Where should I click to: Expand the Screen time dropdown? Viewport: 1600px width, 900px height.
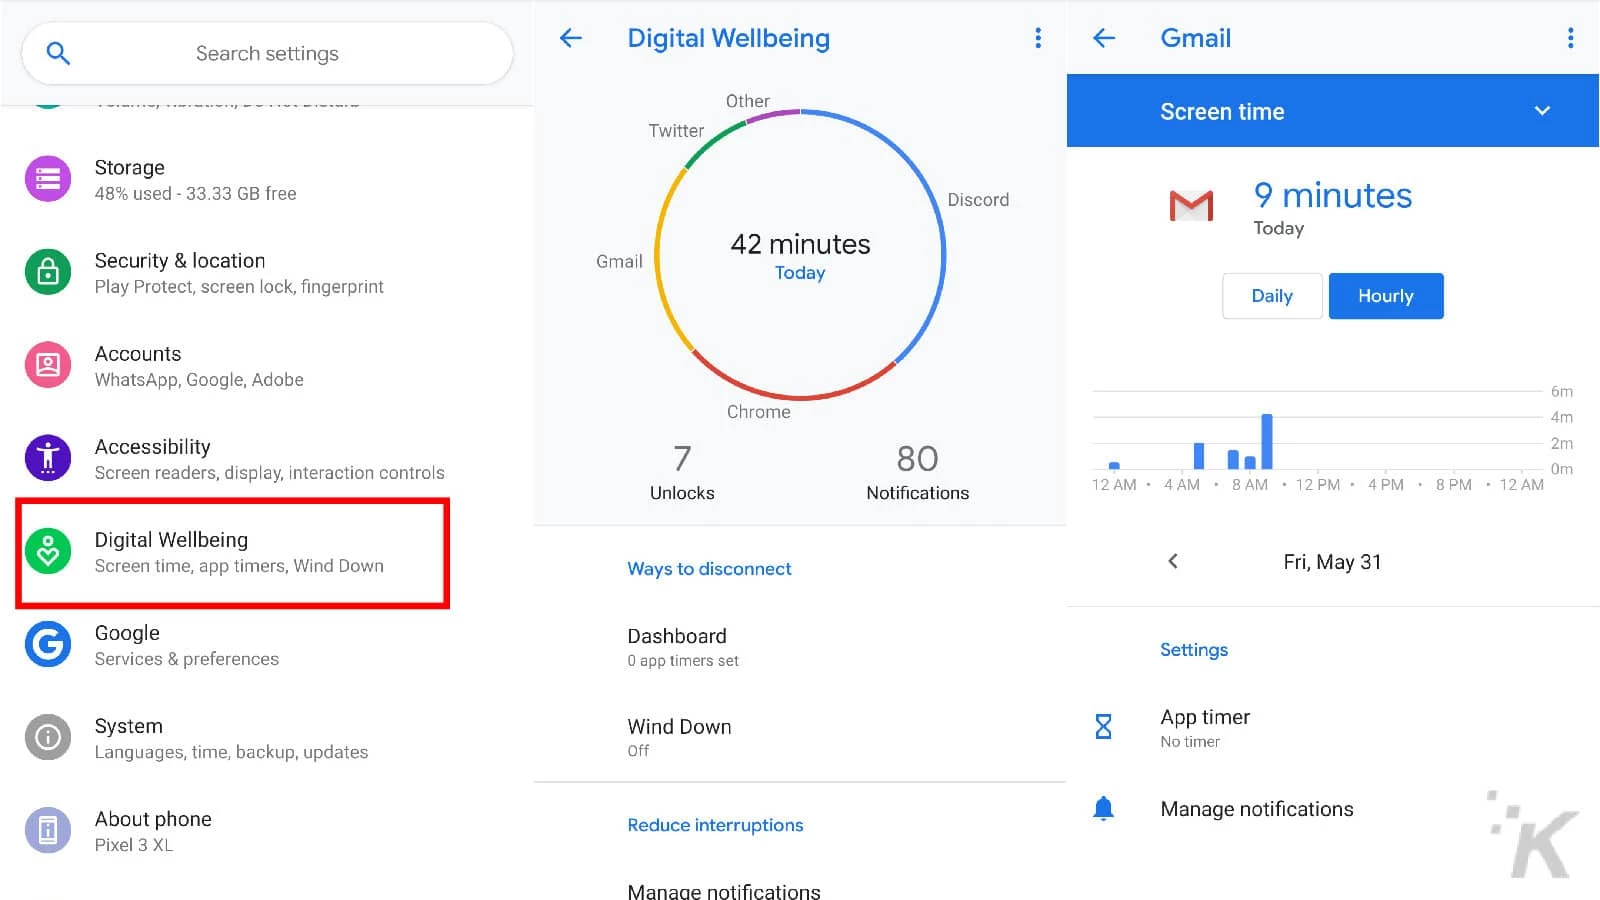point(1542,111)
